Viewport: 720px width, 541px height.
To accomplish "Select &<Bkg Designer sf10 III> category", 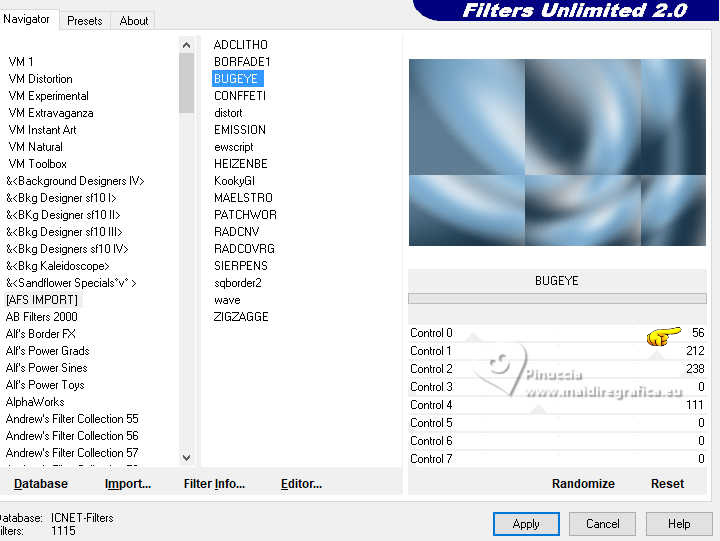I will tap(64, 231).
